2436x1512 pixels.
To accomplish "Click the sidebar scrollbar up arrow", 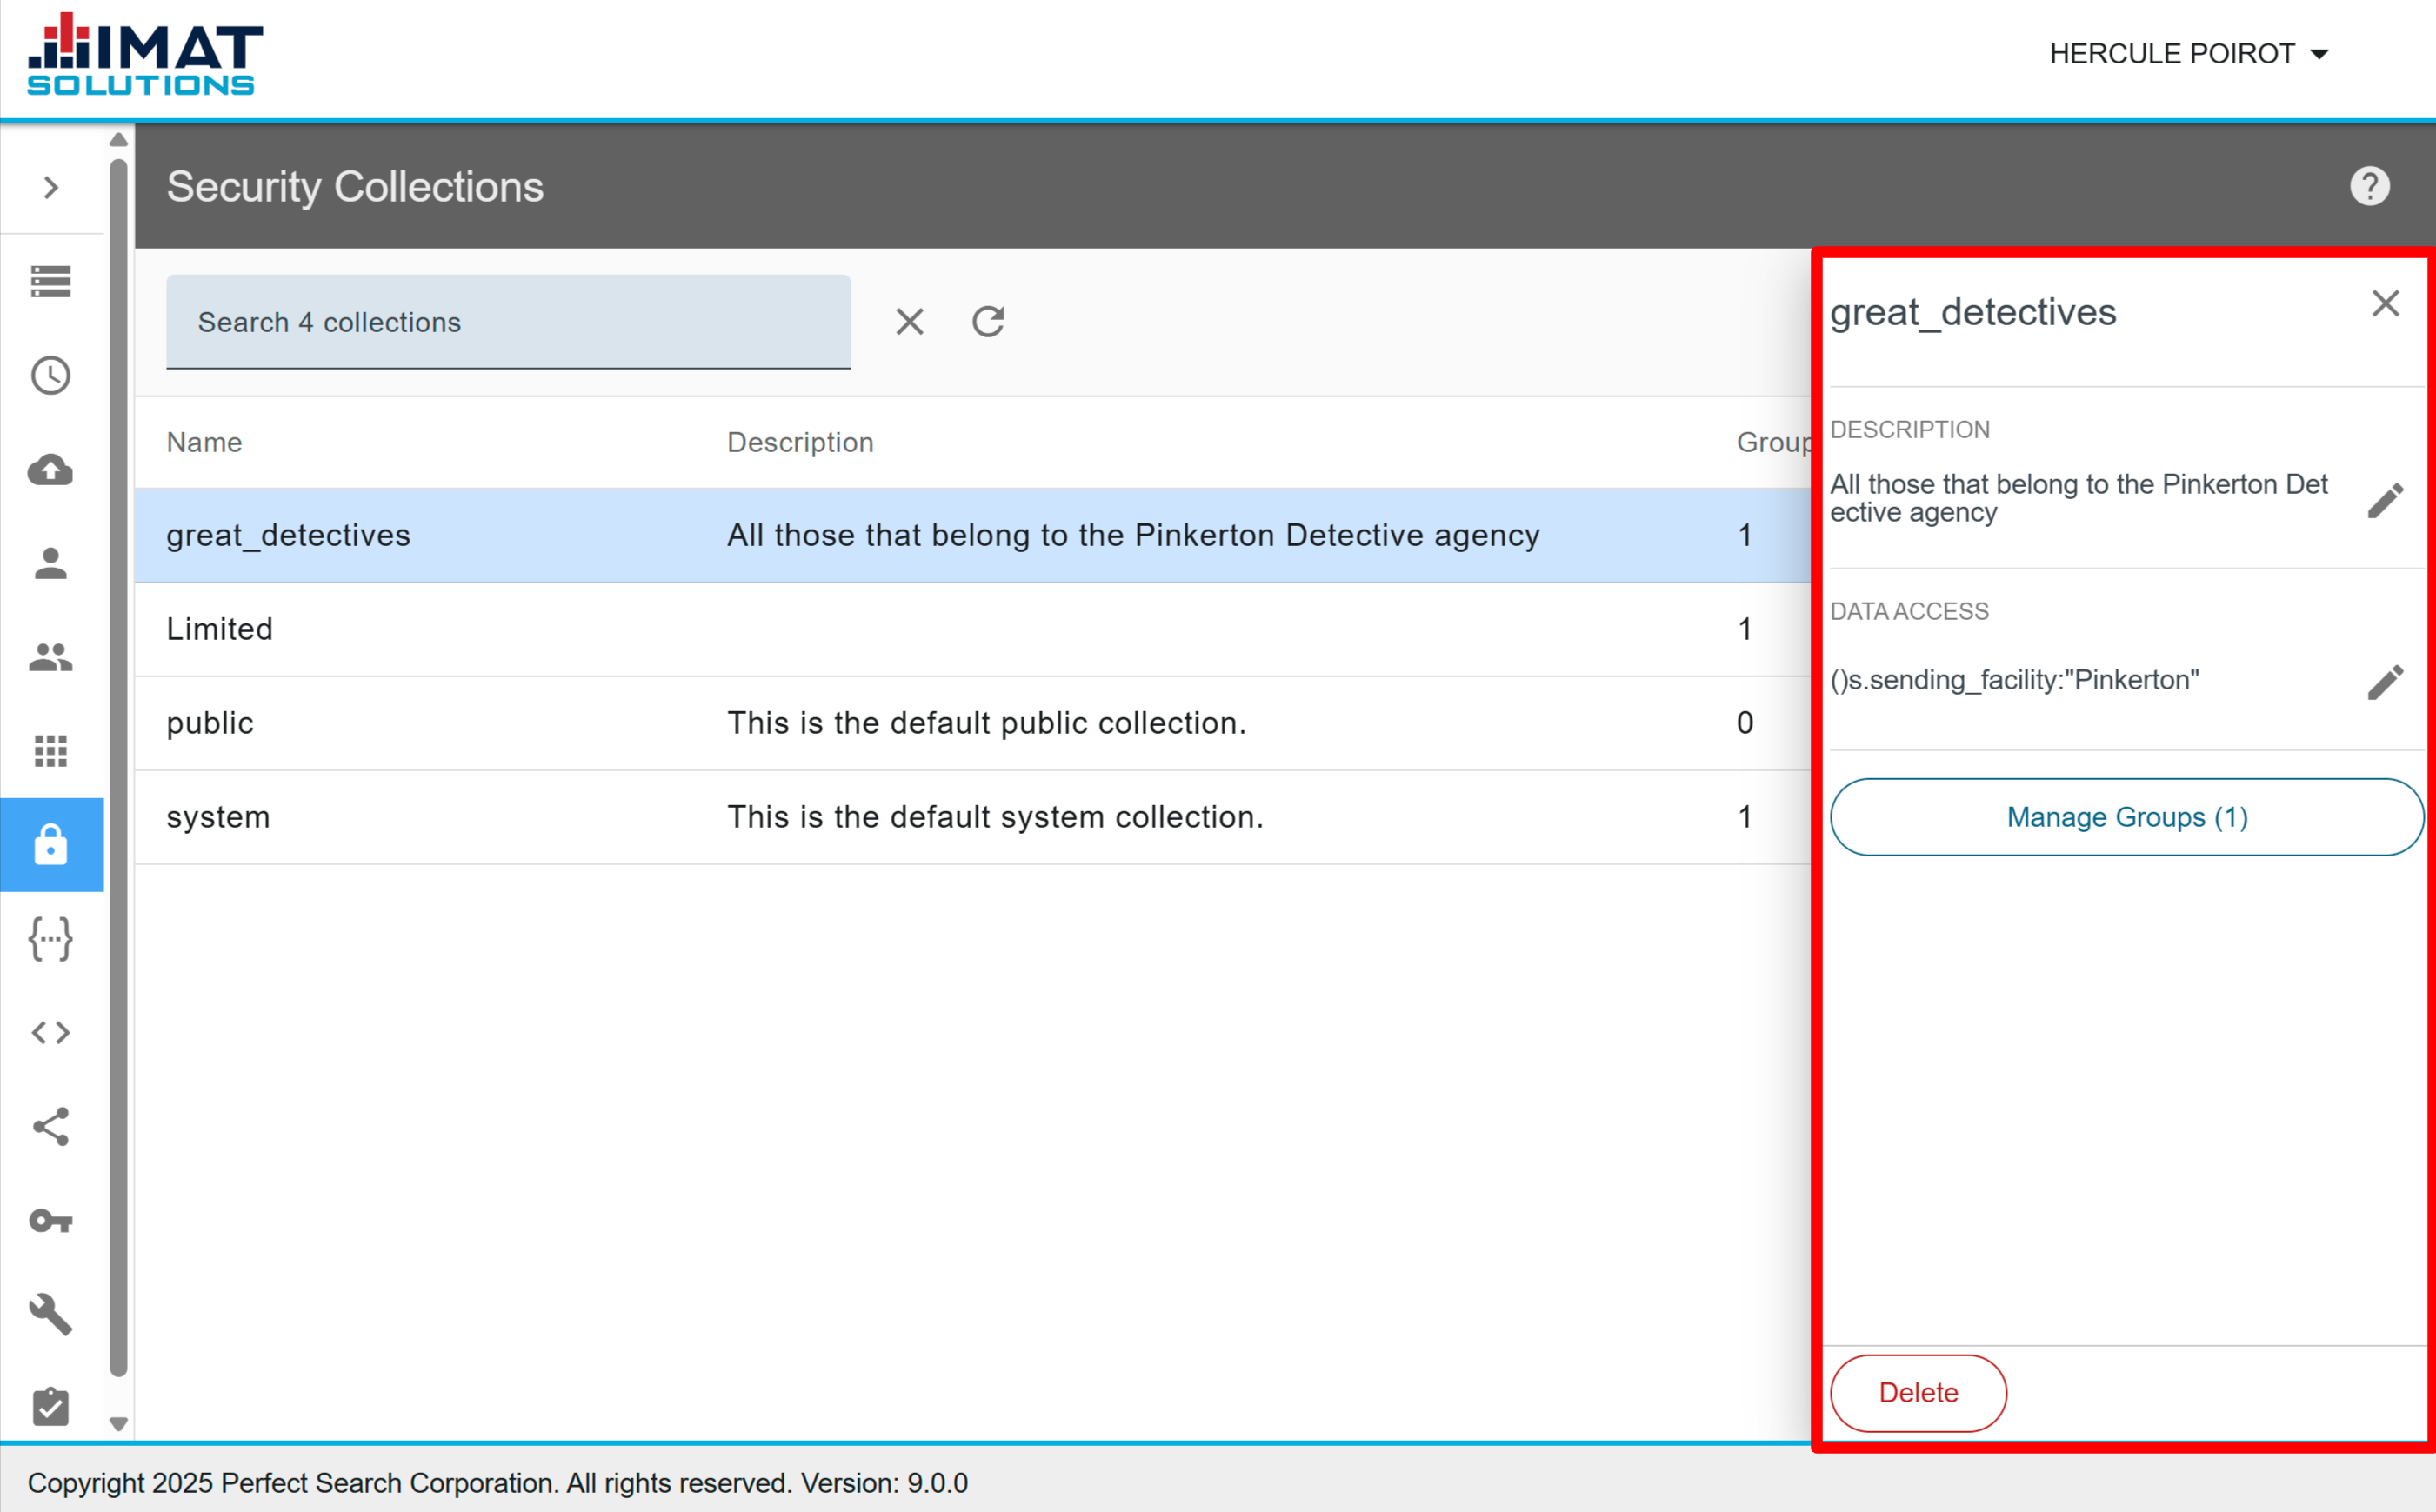I will coord(118,140).
